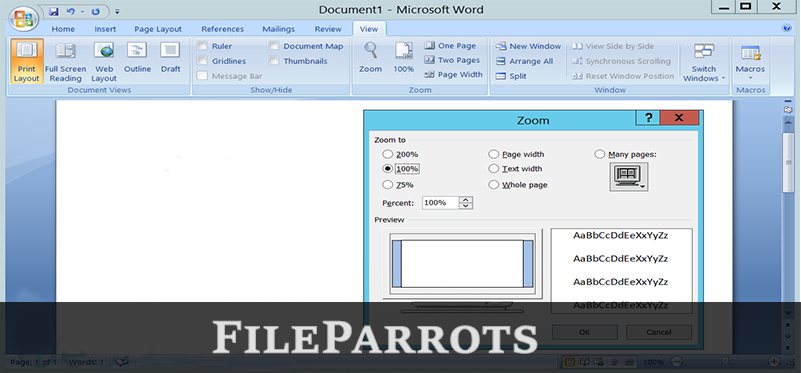Switch to Web Layout view
801x373 pixels.
click(x=104, y=61)
